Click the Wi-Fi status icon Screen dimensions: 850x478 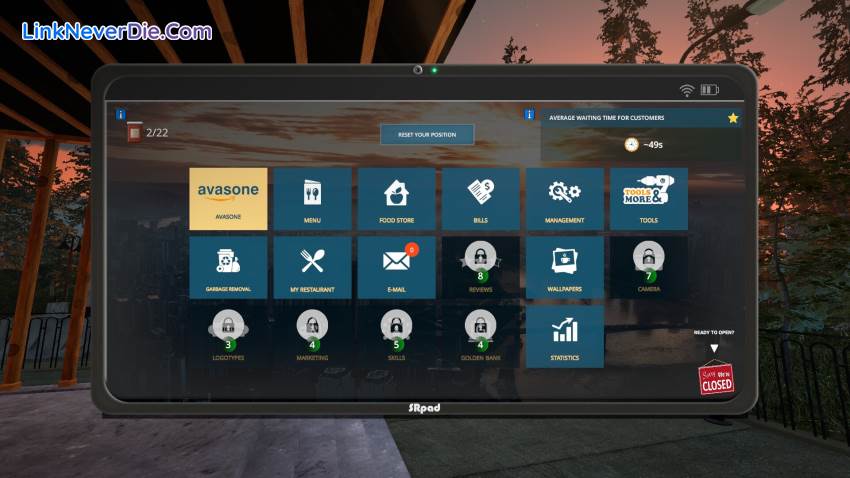point(686,90)
